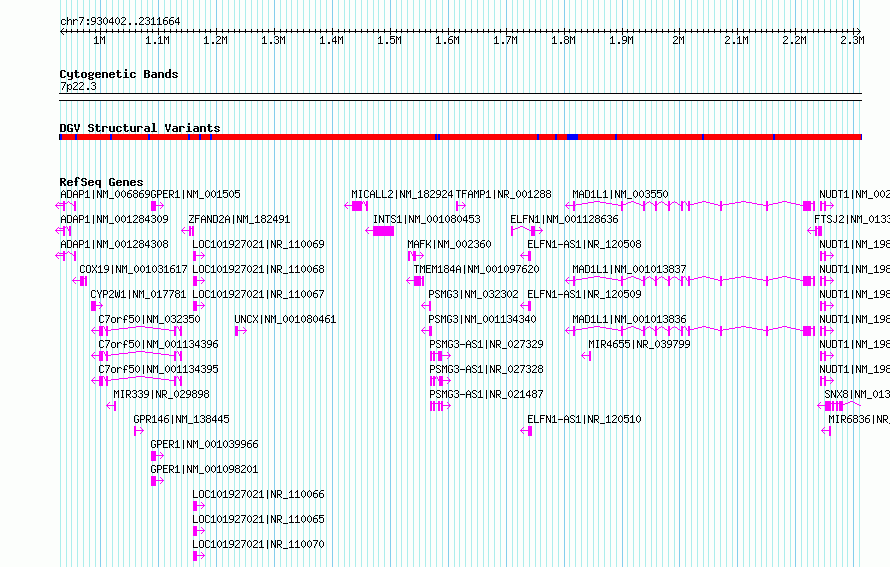
Task: Select GPER1|NM_001039966 transcript label
Action: coord(204,444)
